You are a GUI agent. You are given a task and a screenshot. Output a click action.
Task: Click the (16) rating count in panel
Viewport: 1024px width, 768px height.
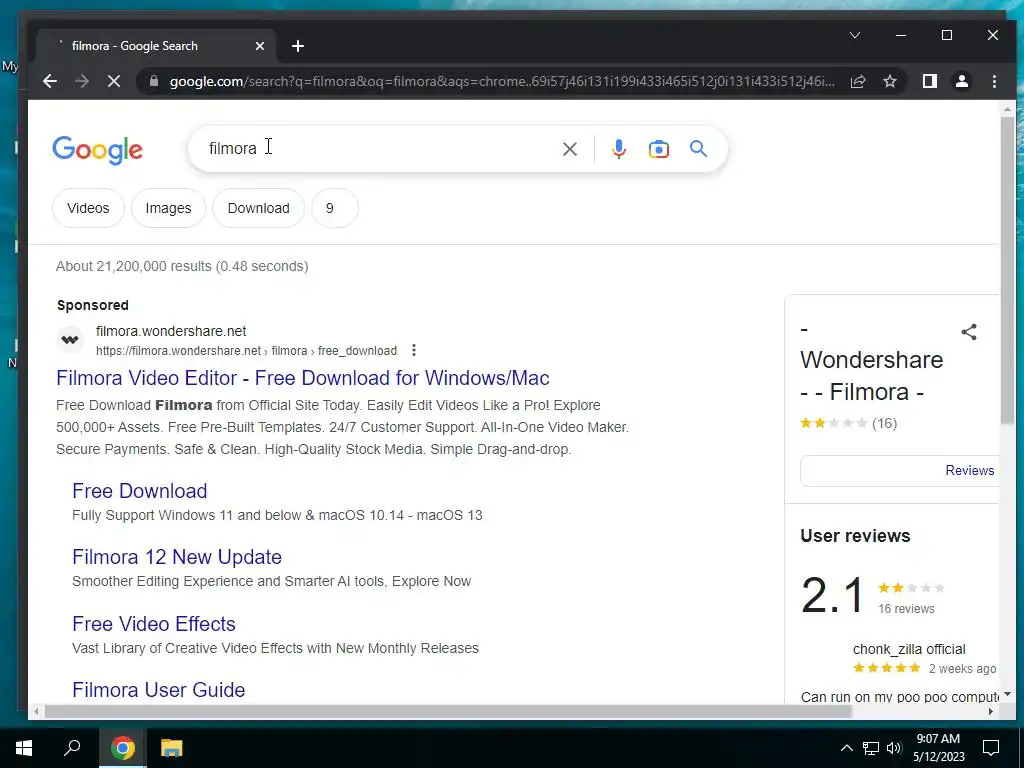(884, 423)
